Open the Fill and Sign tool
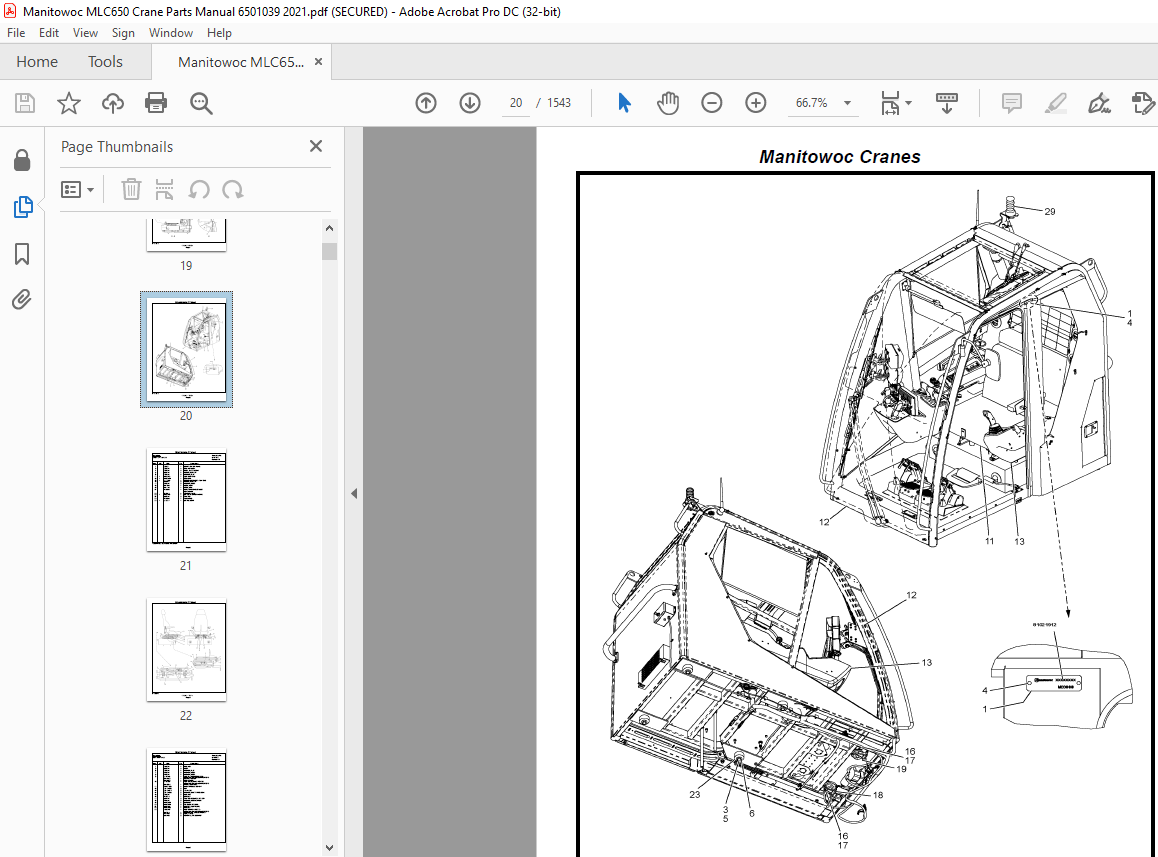Screen dimensions: 1158x857 [x=1099, y=103]
